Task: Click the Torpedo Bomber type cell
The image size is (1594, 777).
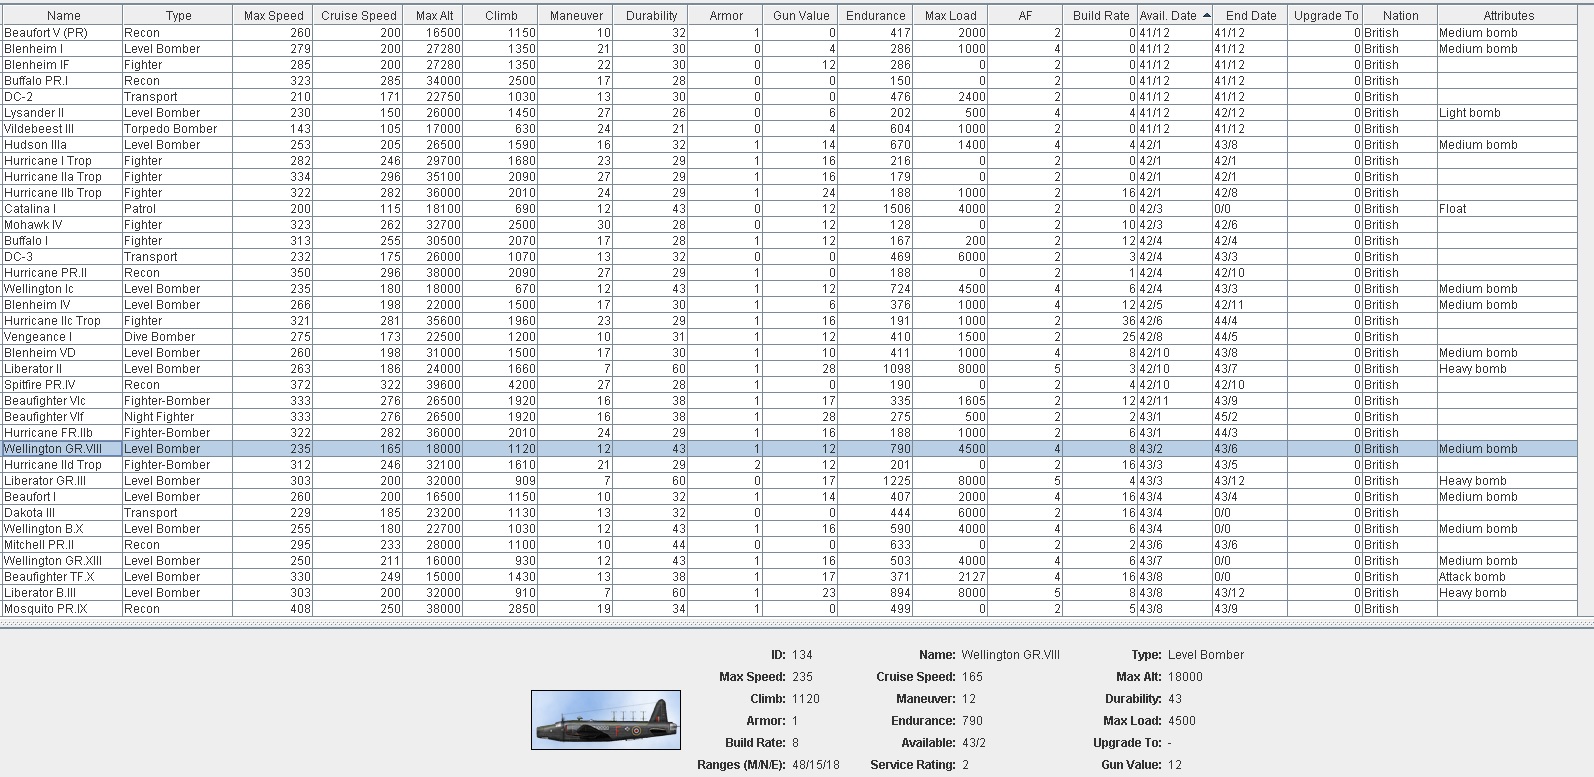Action: tap(177, 129)
